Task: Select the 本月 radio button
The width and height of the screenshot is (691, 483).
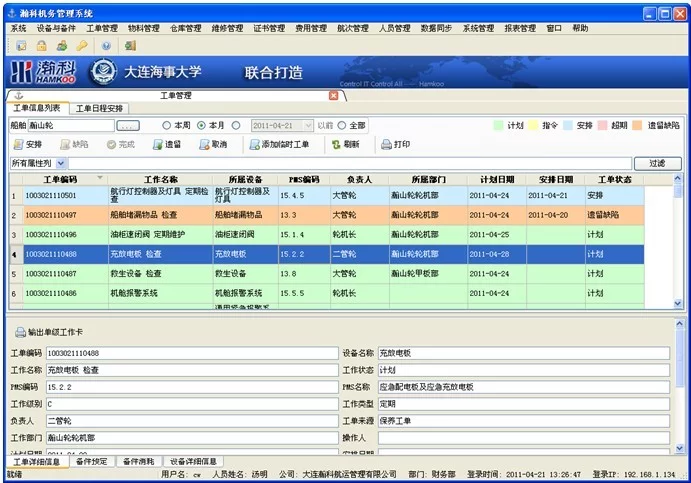Action: 202,126
